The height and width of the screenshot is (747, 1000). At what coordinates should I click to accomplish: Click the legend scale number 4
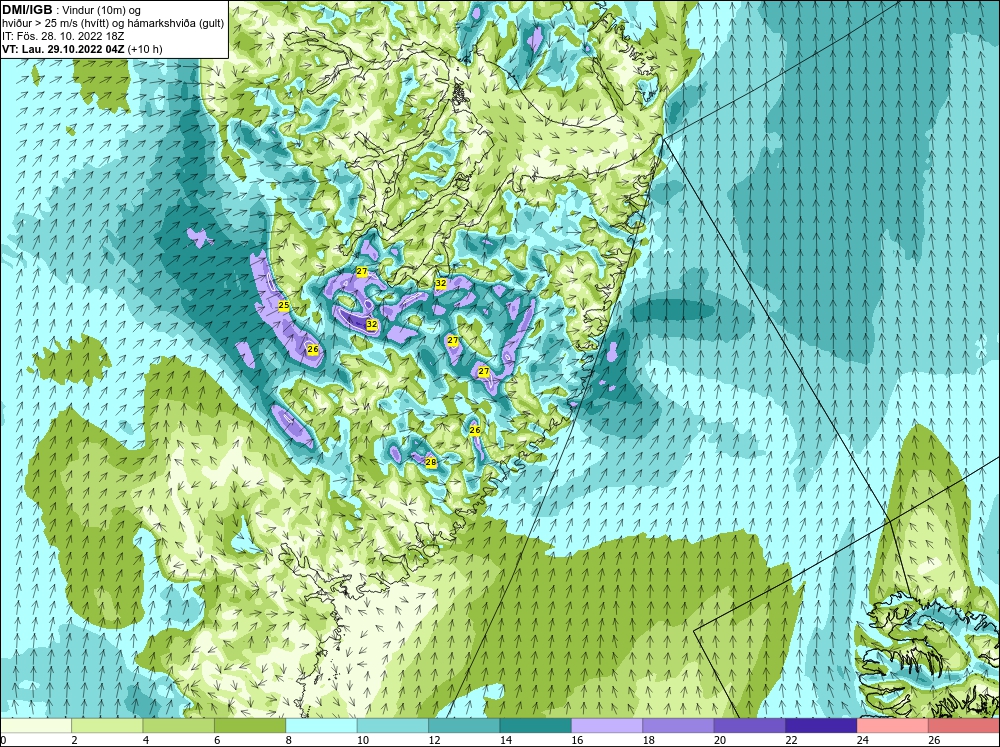click(146, 740)
